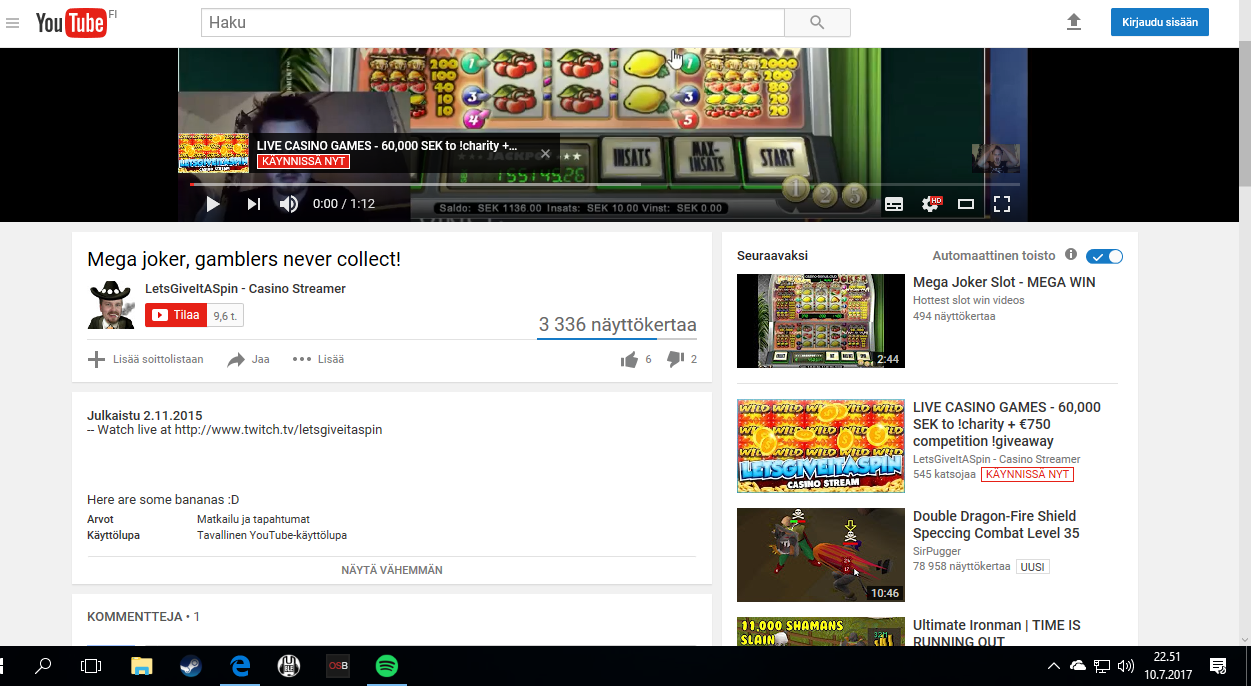The image size is (1251, 686).
Task: Skip to the next video
Action: pyautogui.click(x=253, y=204)
